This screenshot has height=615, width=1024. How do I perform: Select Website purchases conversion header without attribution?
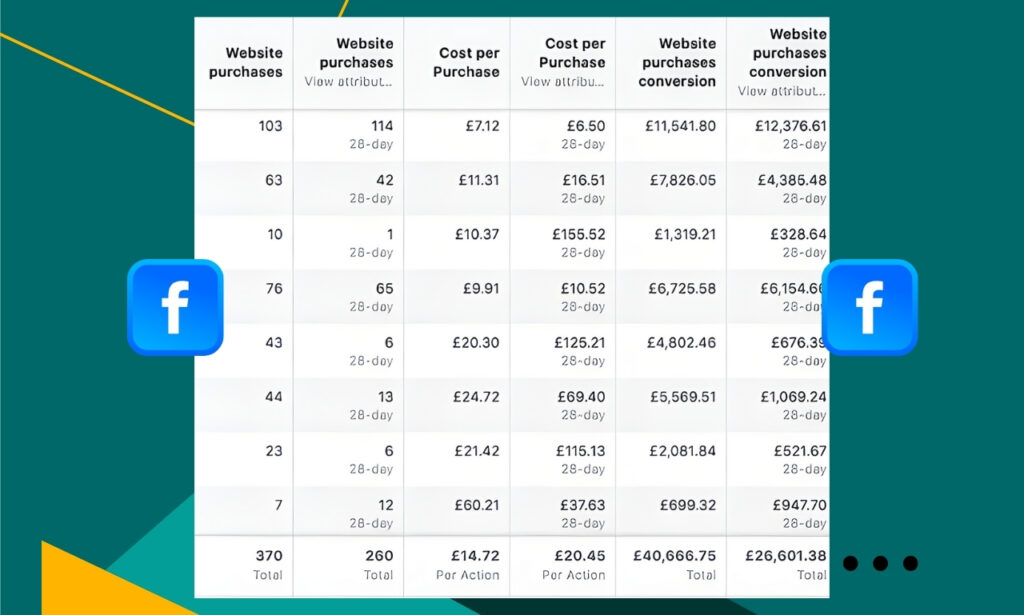(x=677, y=62)
